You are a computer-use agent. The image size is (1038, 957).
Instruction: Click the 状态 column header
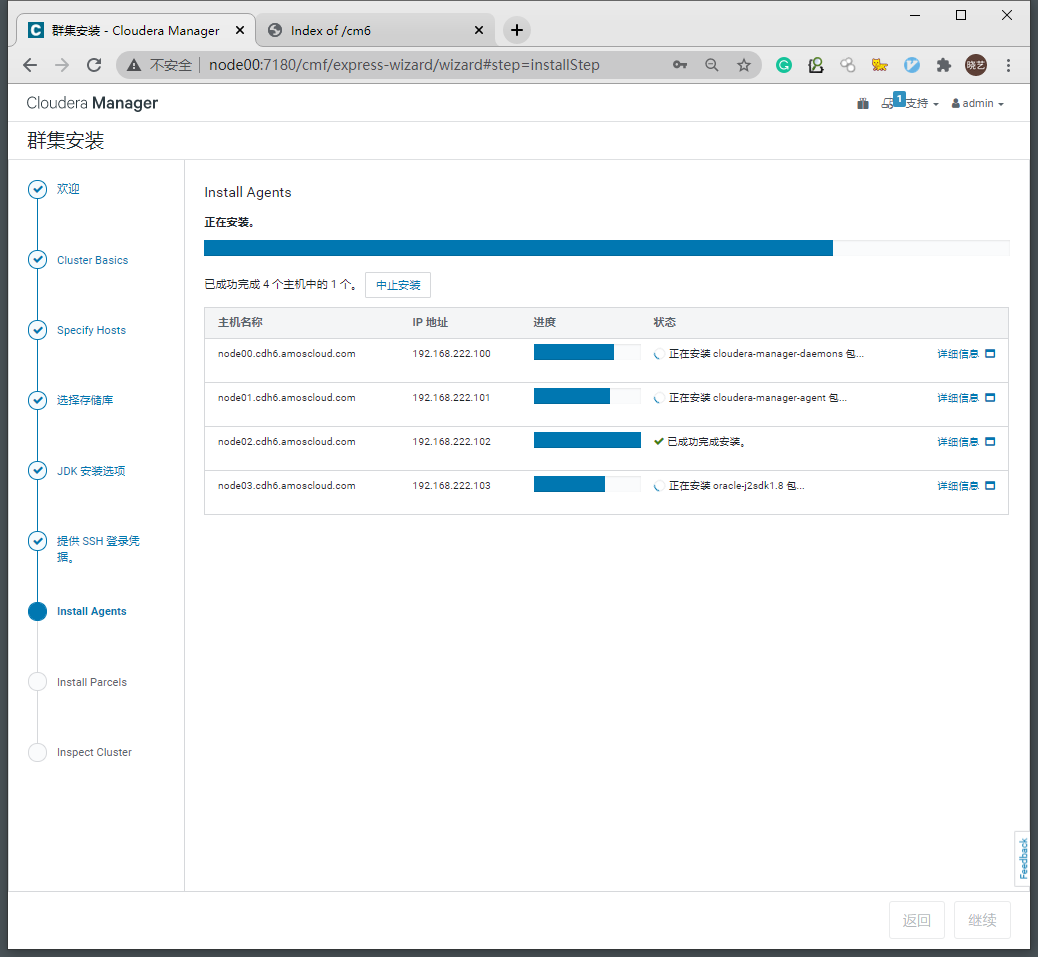[665, 322]
